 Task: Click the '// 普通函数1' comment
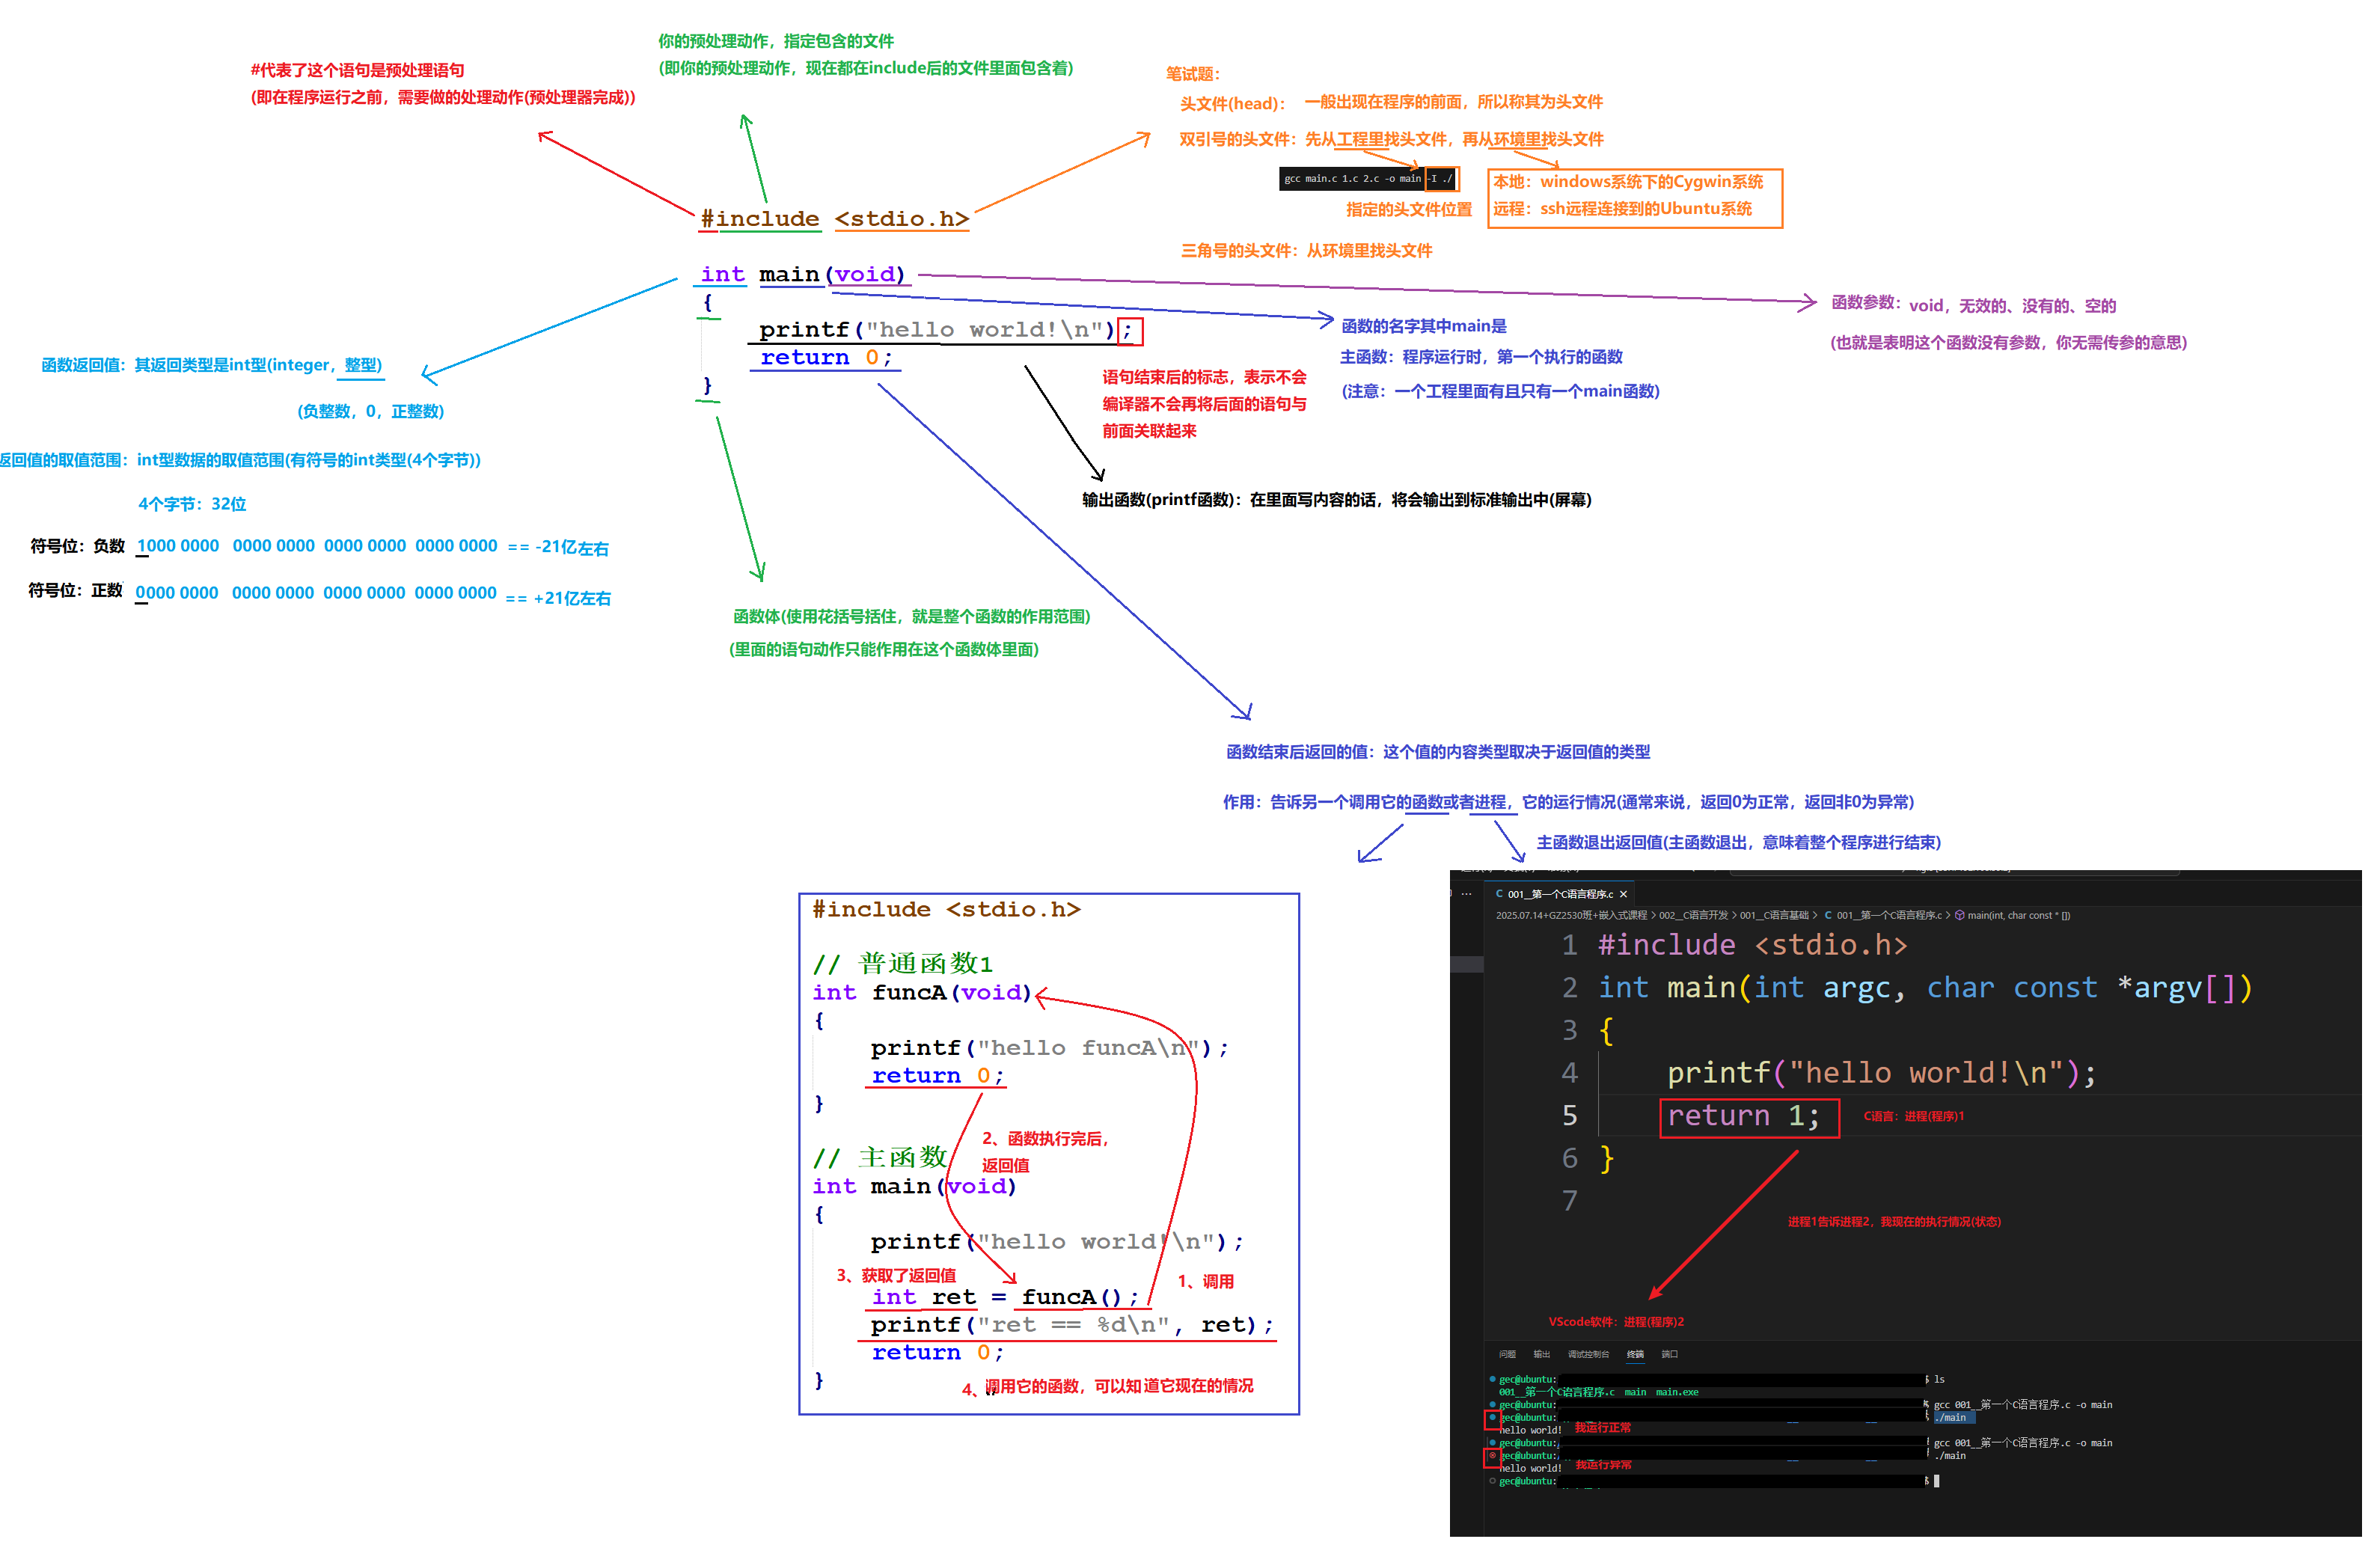(x=902, y=964)
